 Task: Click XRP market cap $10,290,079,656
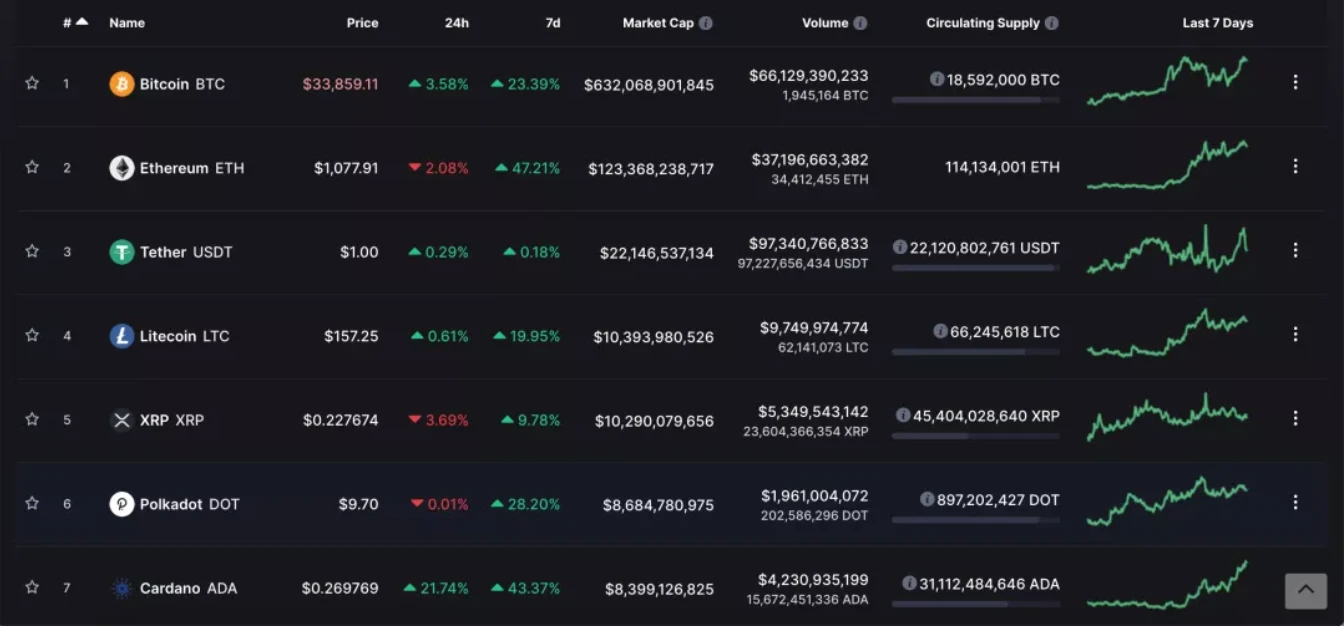(x=655, y=421)
